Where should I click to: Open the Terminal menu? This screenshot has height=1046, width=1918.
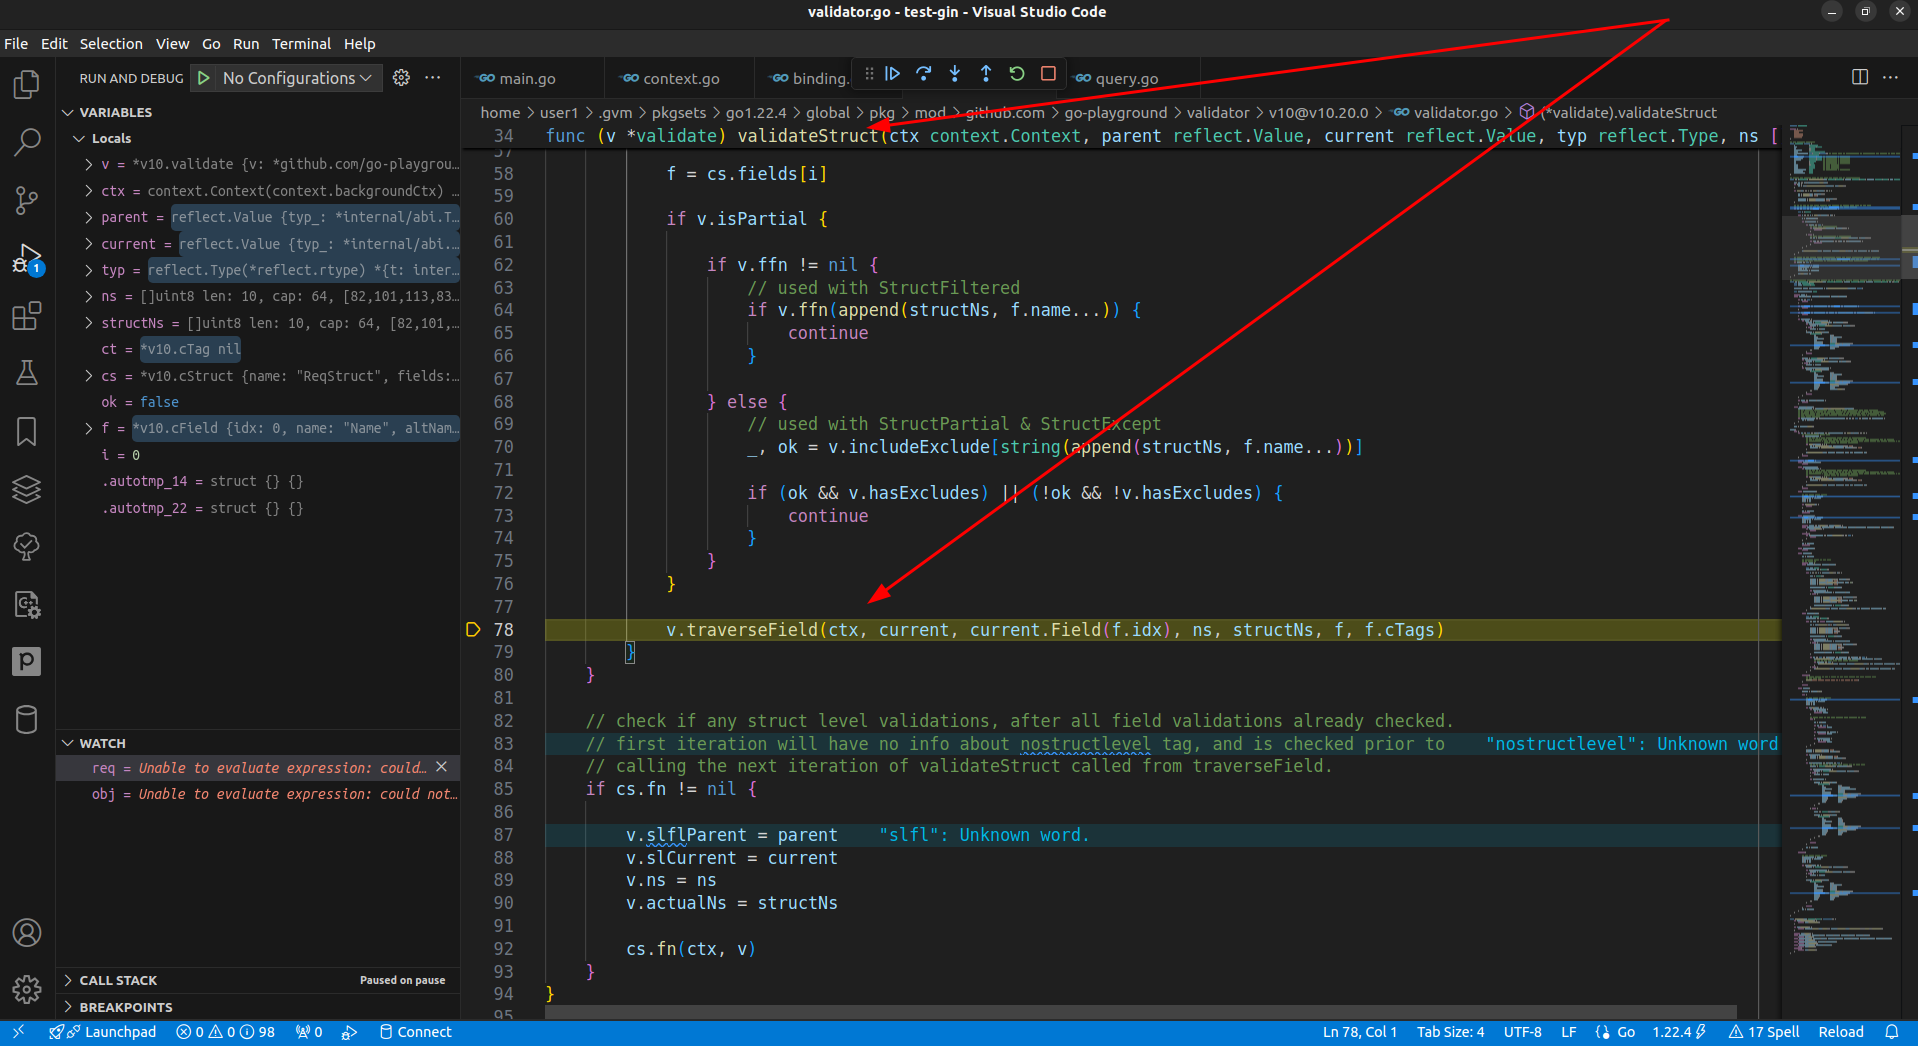(301, 44)
